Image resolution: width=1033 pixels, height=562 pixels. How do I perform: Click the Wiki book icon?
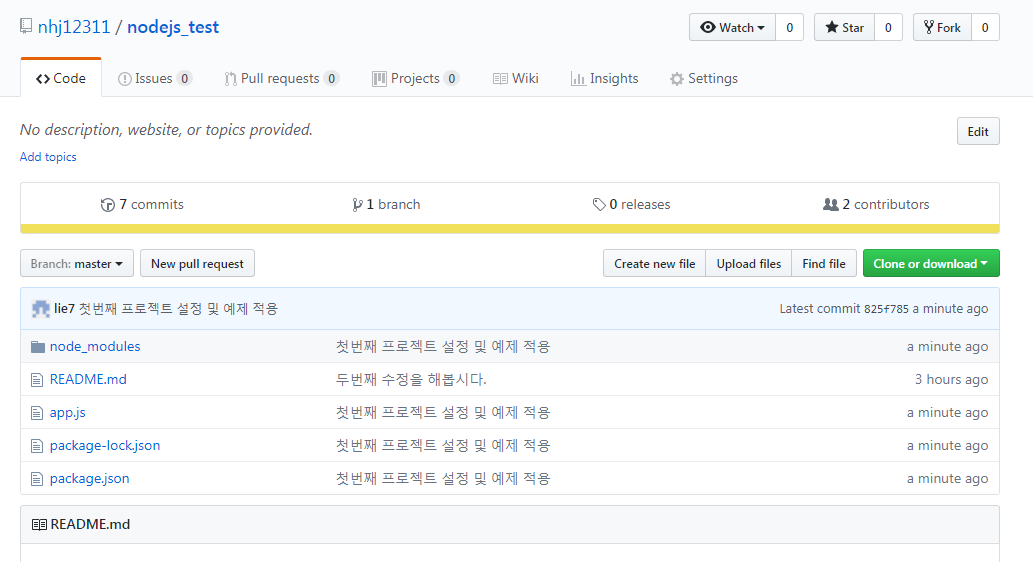(x=500, y=79)
